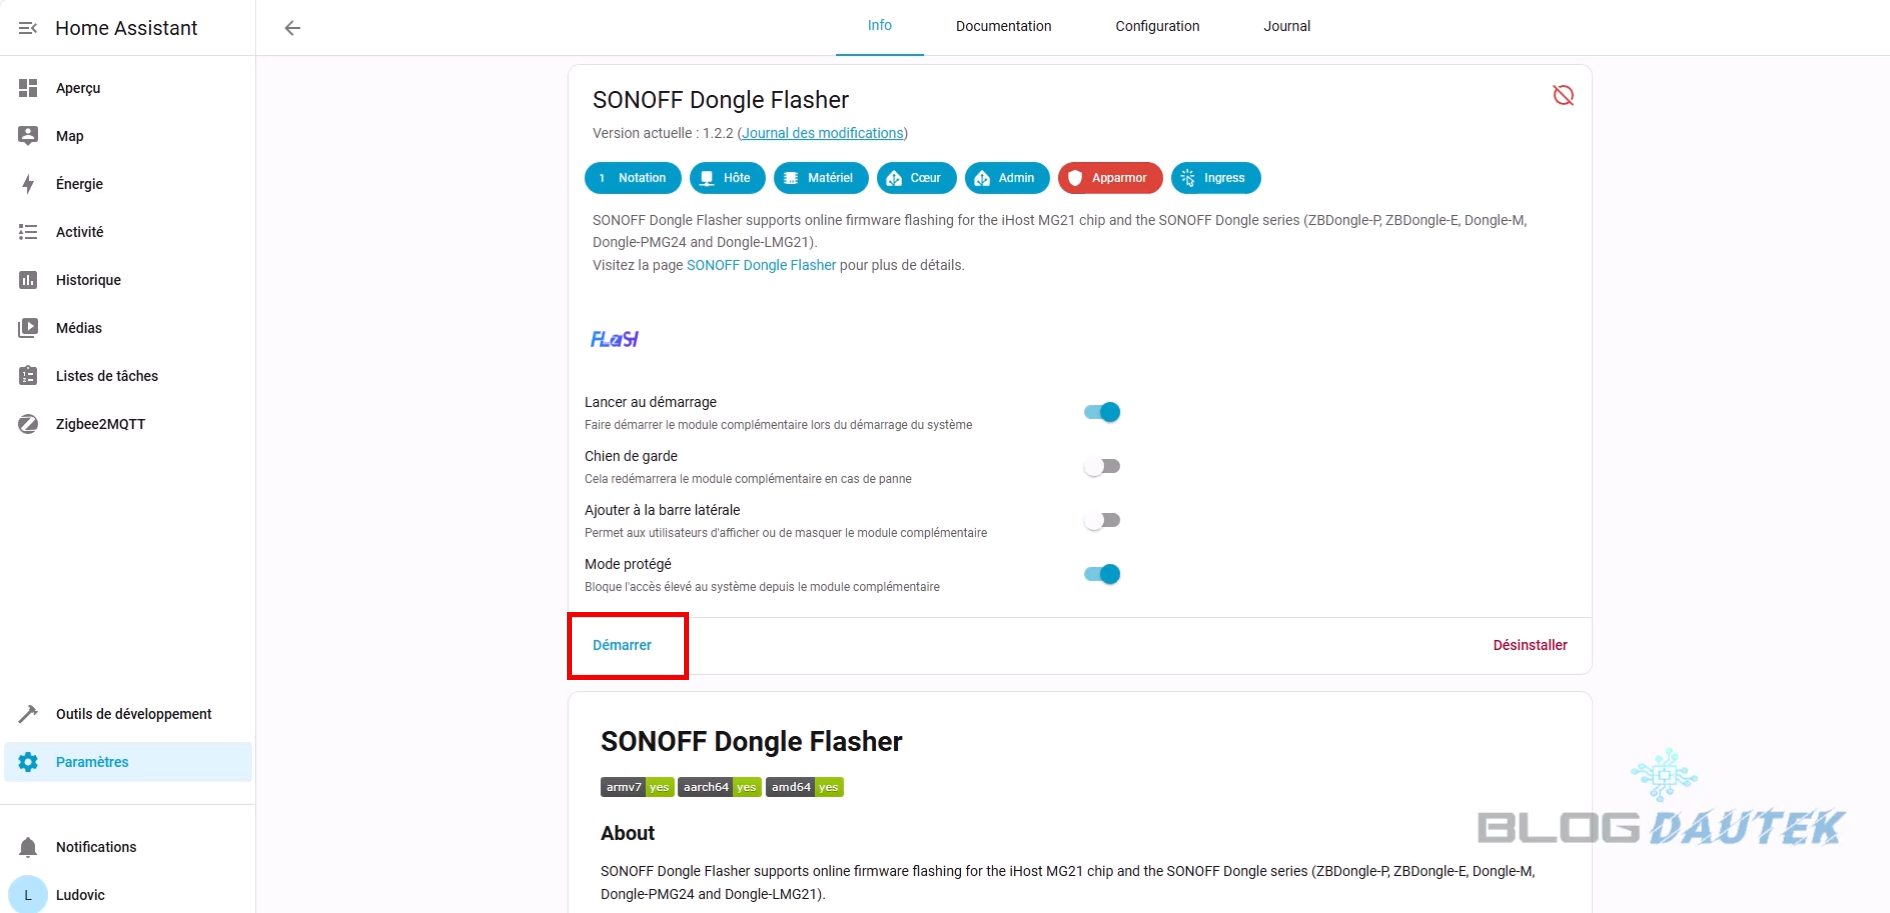Disable the Lancer au démarrage toggle
This screenshot has width=1890, height=913.
[x=1102, y=412]
